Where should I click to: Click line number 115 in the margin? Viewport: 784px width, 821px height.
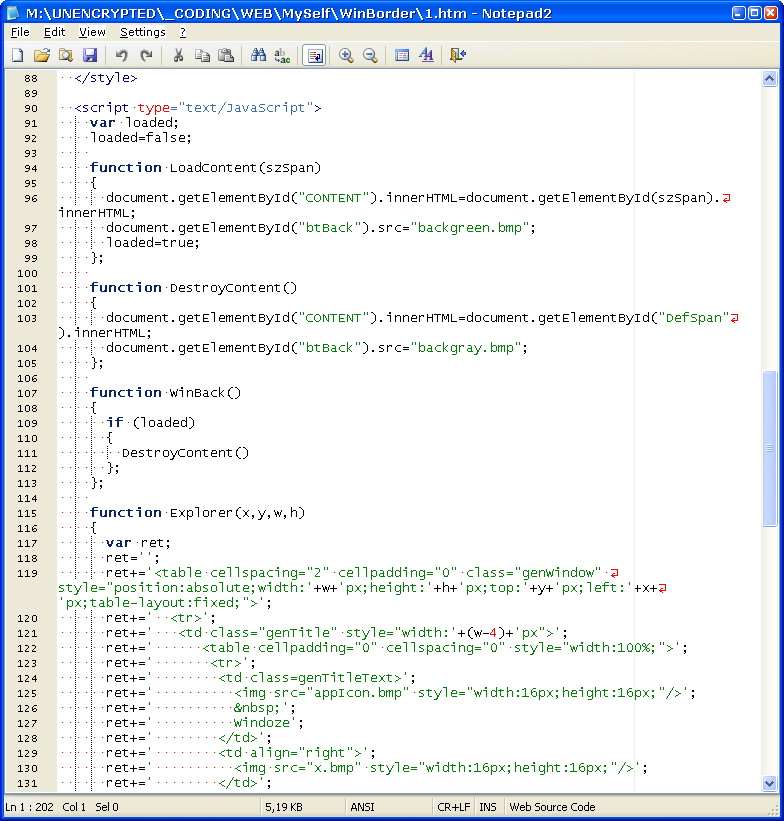tap(27, 514)
